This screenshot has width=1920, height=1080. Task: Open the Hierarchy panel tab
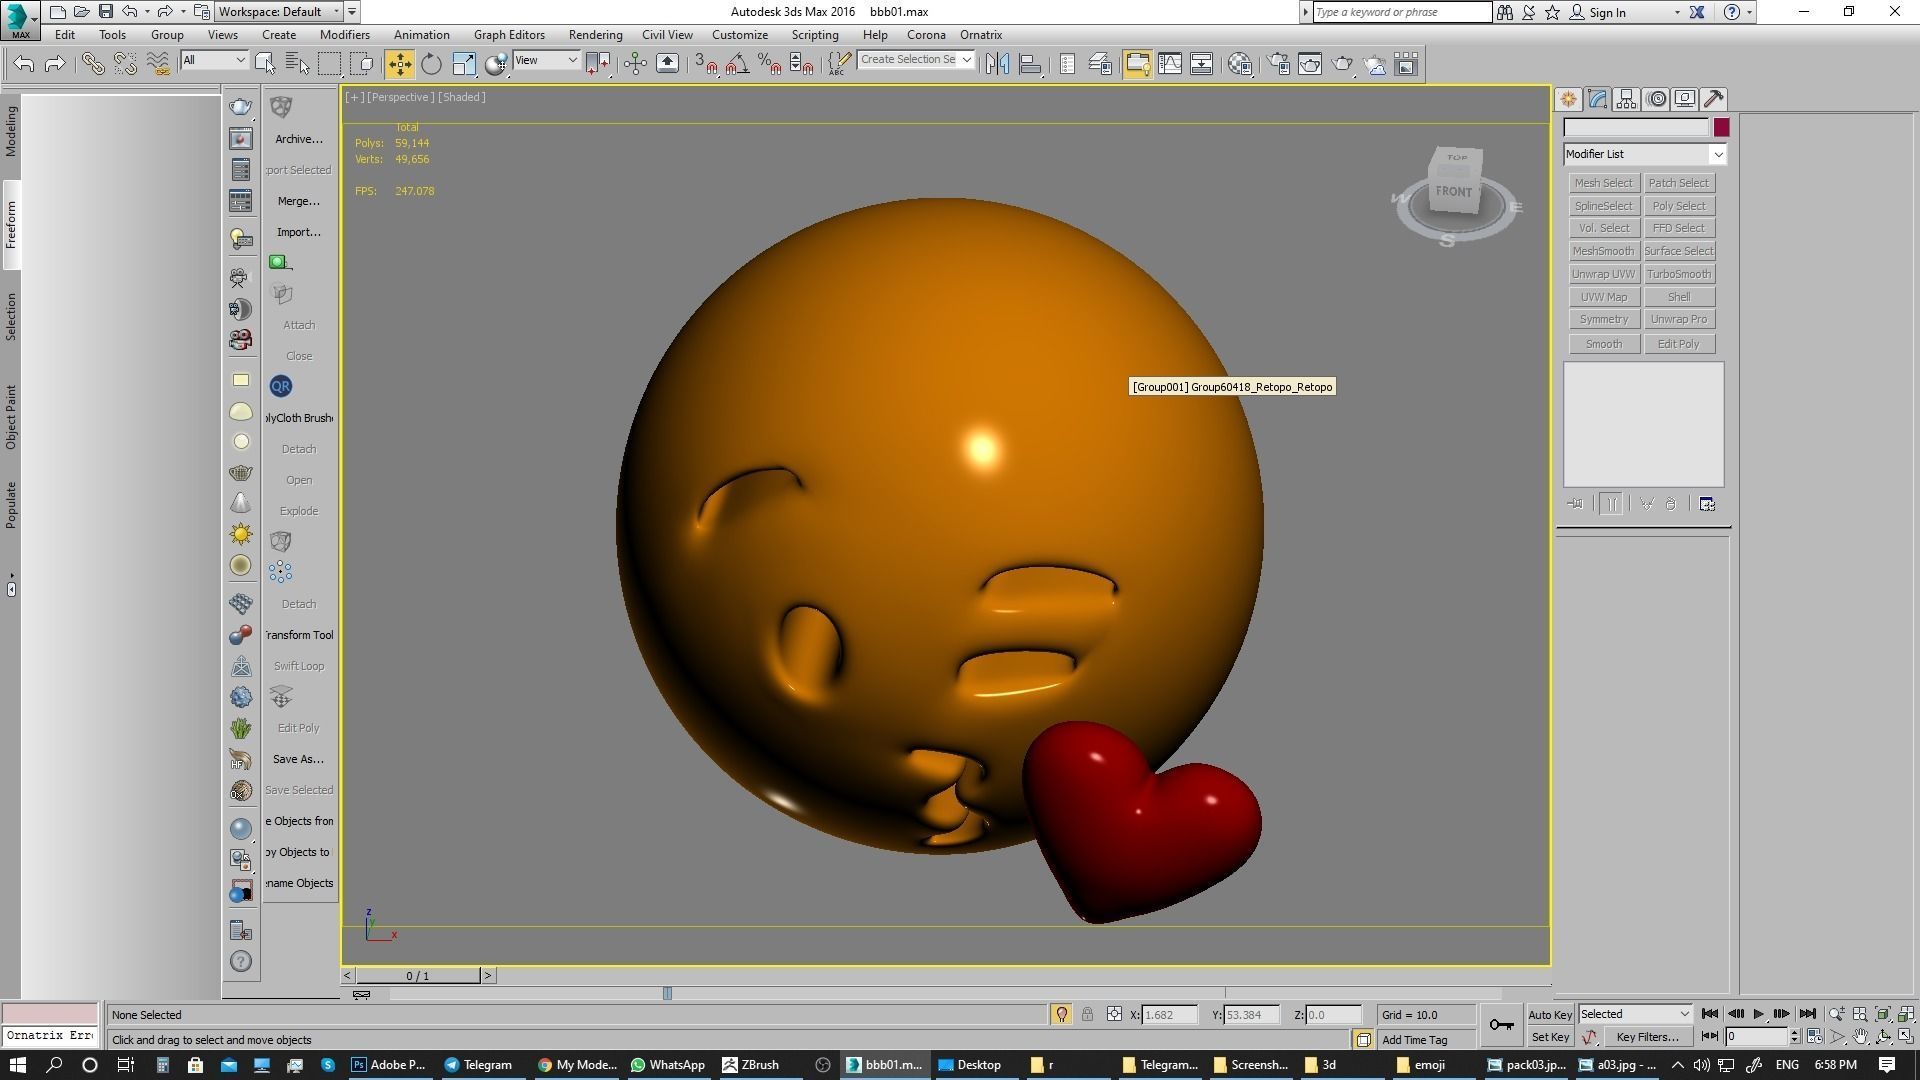1626,99
